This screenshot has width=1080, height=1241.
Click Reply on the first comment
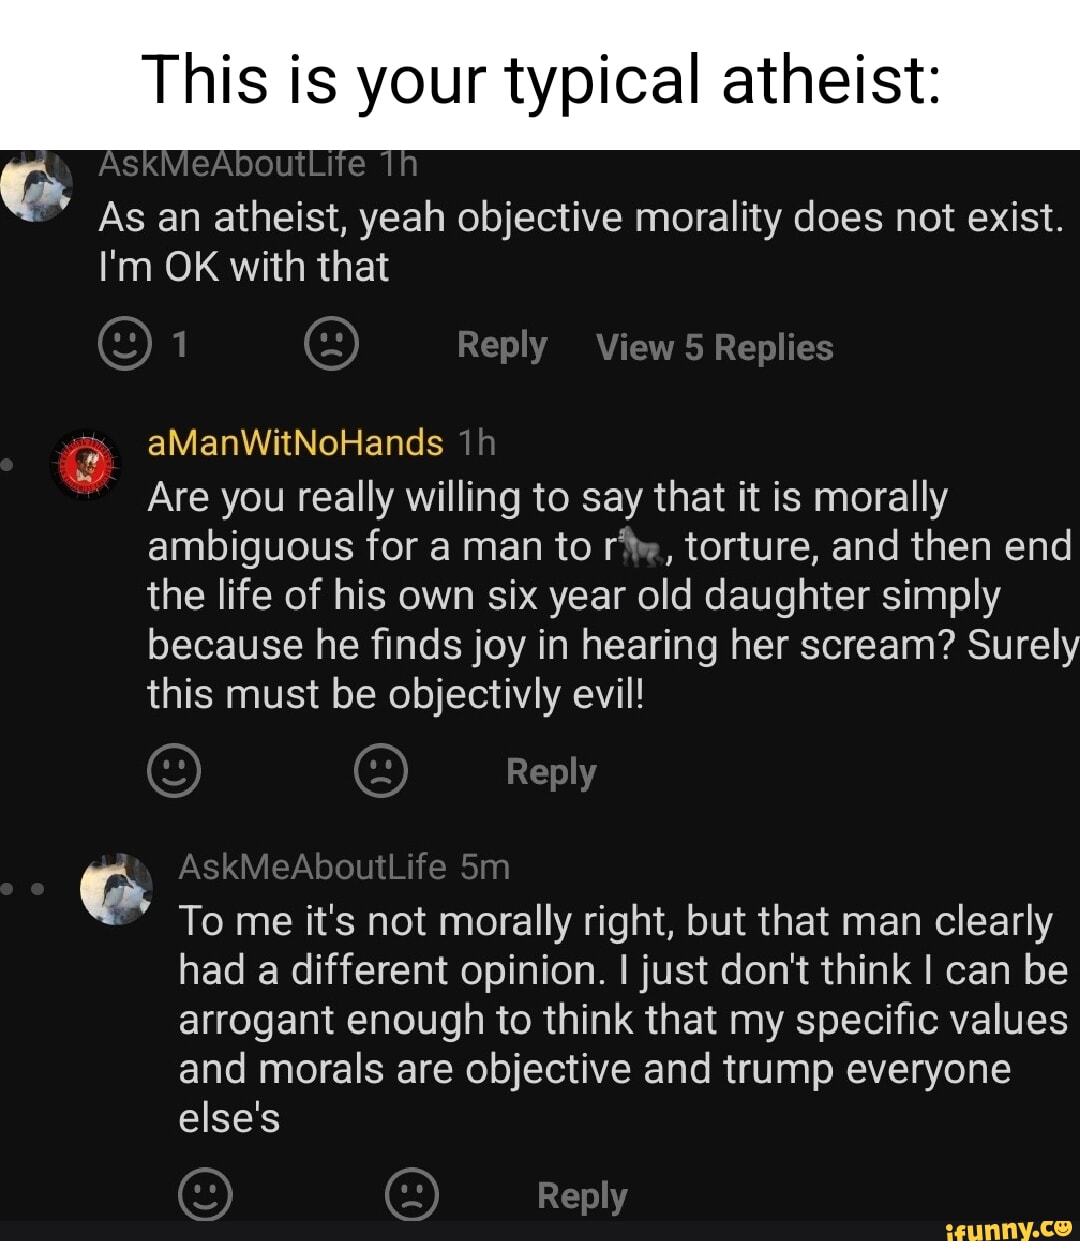pos(500,344)
